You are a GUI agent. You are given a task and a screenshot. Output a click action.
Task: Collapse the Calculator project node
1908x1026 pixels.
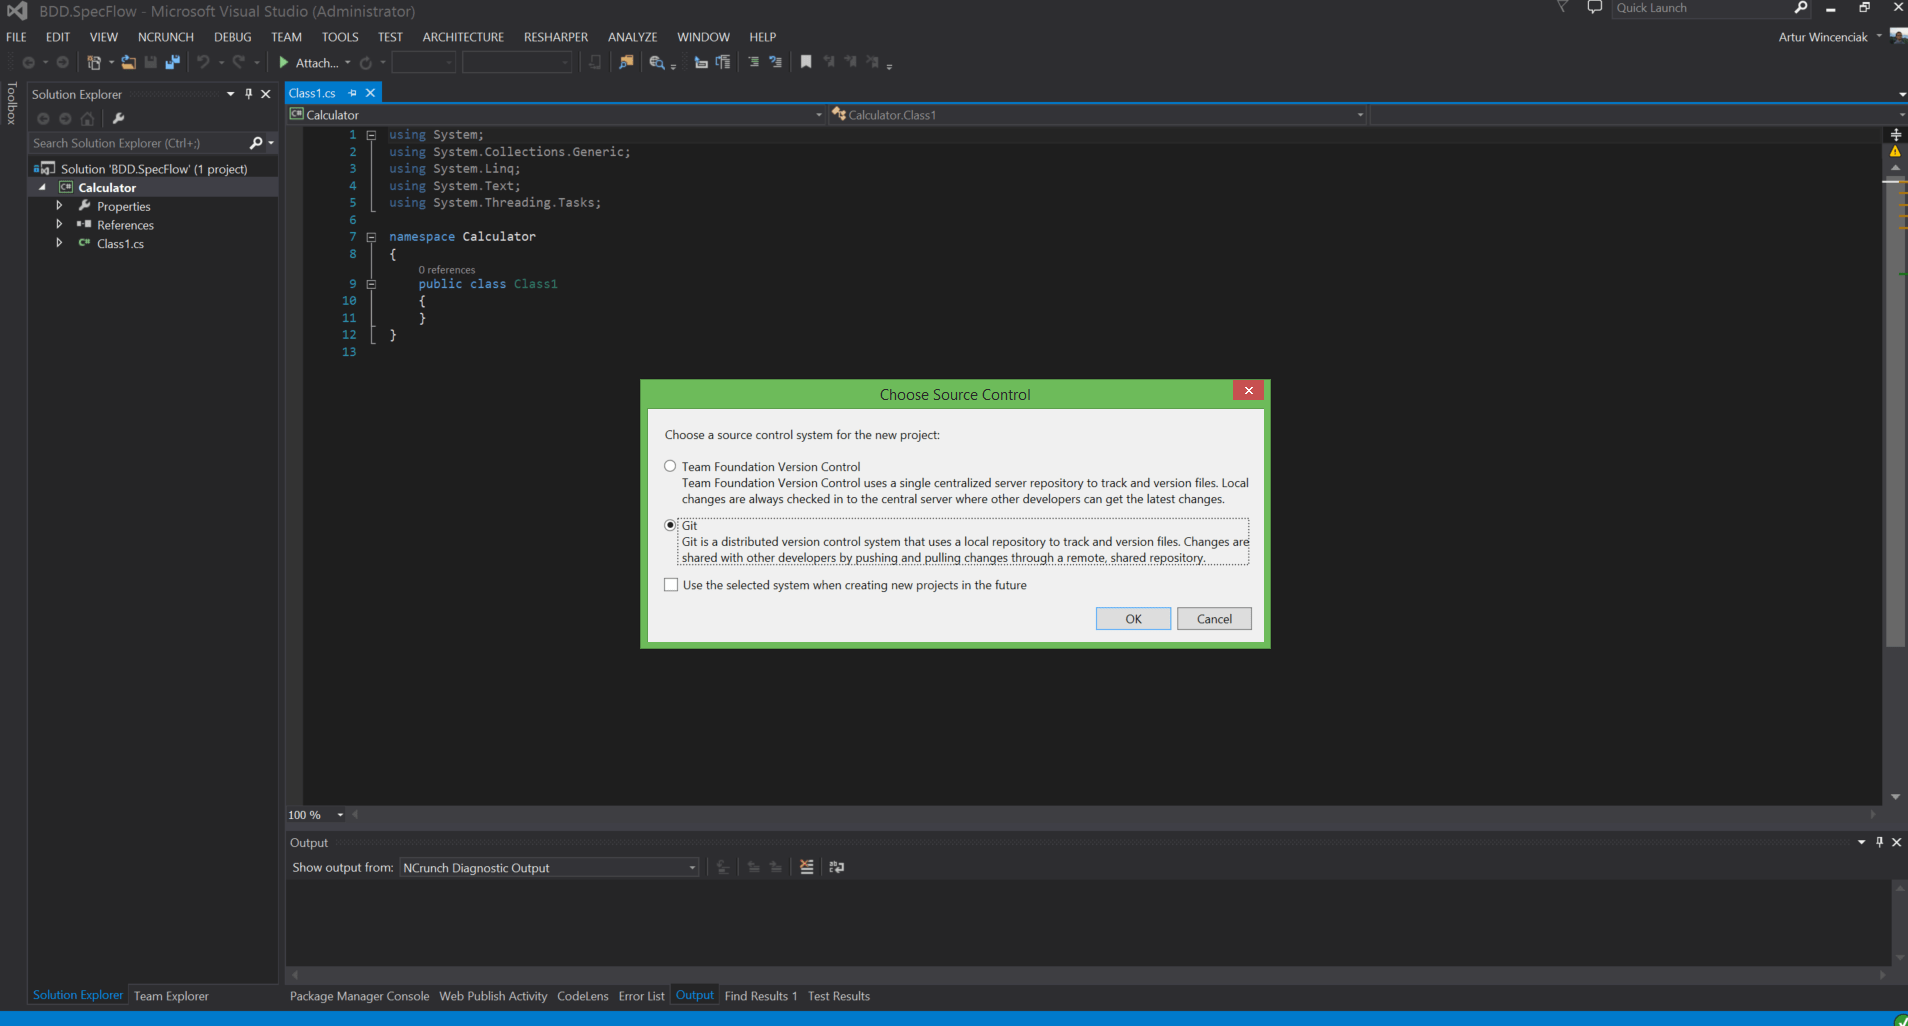tap(42, 187)
